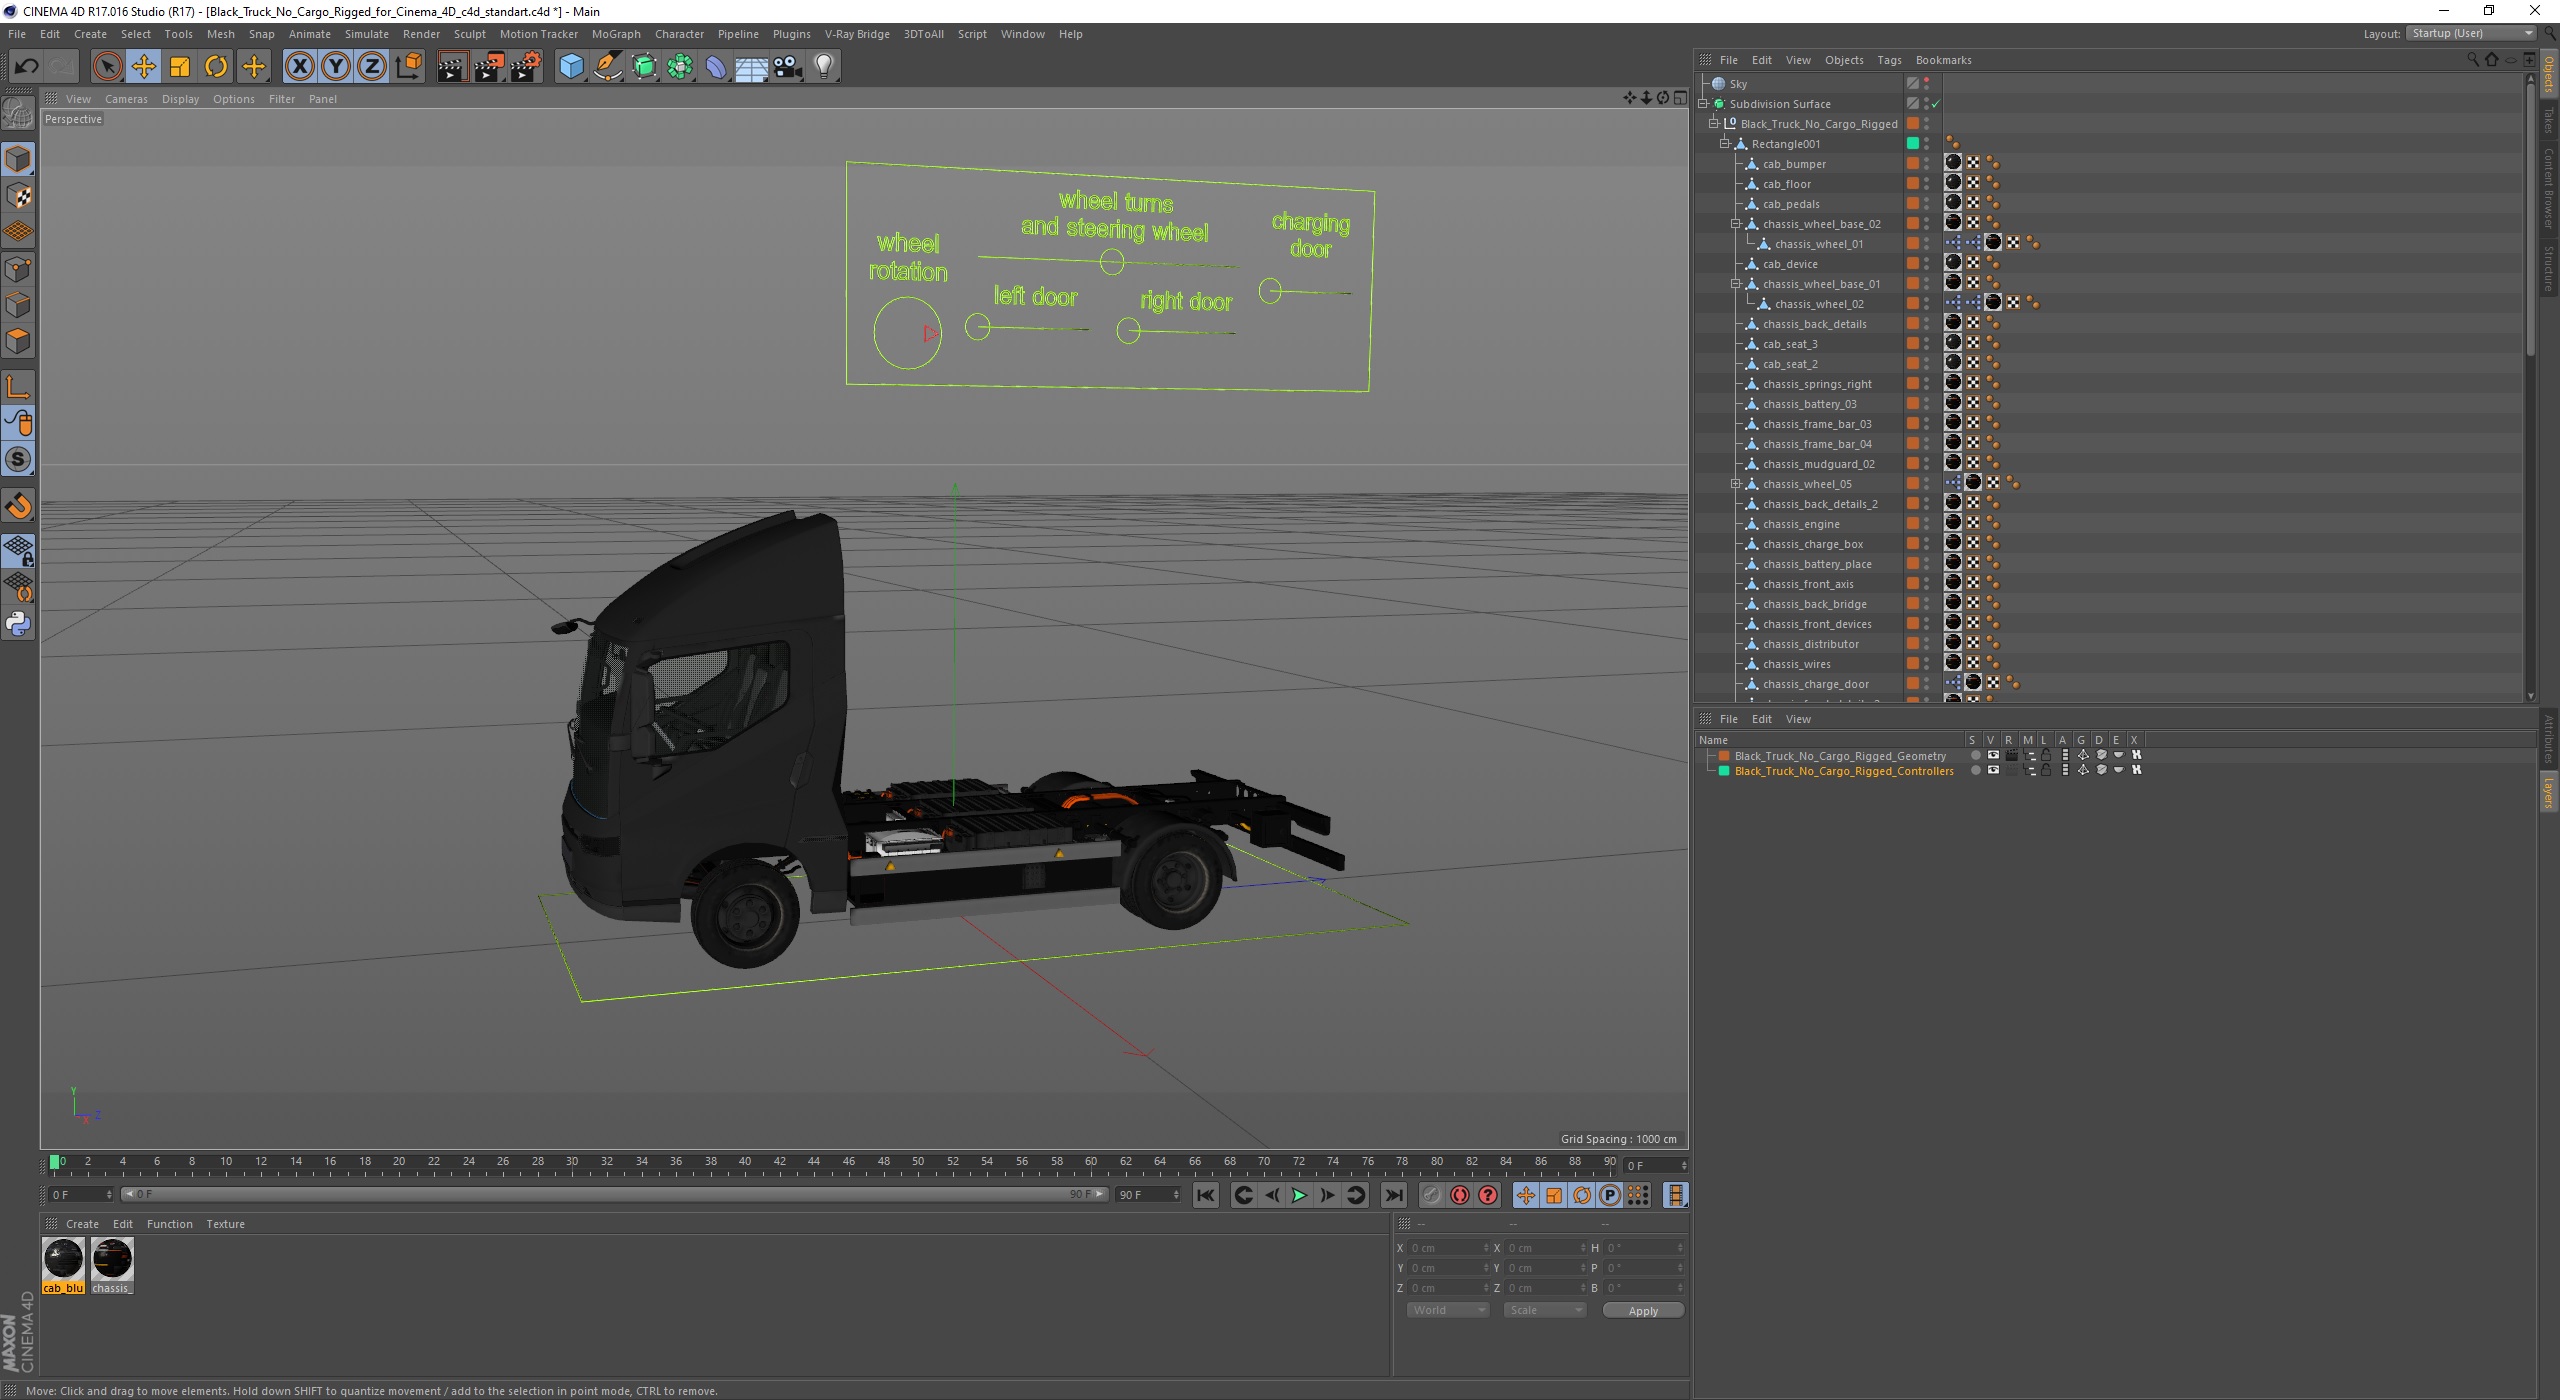This screenshot has height=1400, width=2560.
Task: Toggle visibility of Controllers layer
Action: point(1993,770)
